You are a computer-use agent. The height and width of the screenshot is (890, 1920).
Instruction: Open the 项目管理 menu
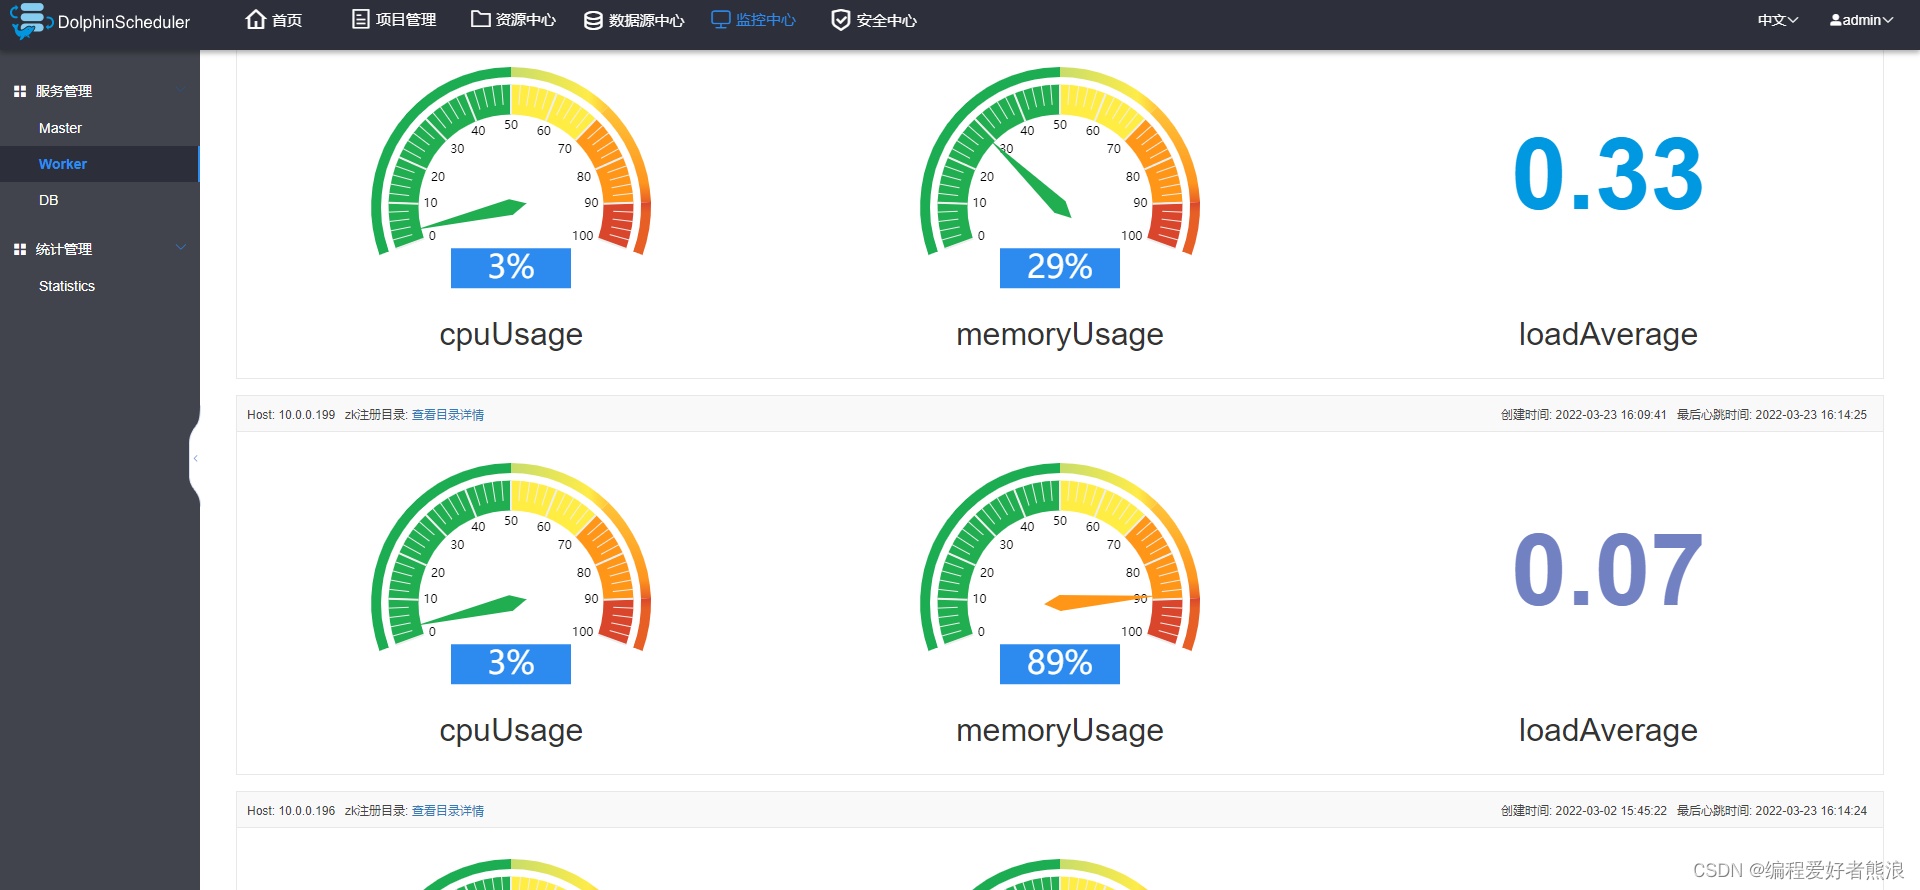click(x=394, y=20)
